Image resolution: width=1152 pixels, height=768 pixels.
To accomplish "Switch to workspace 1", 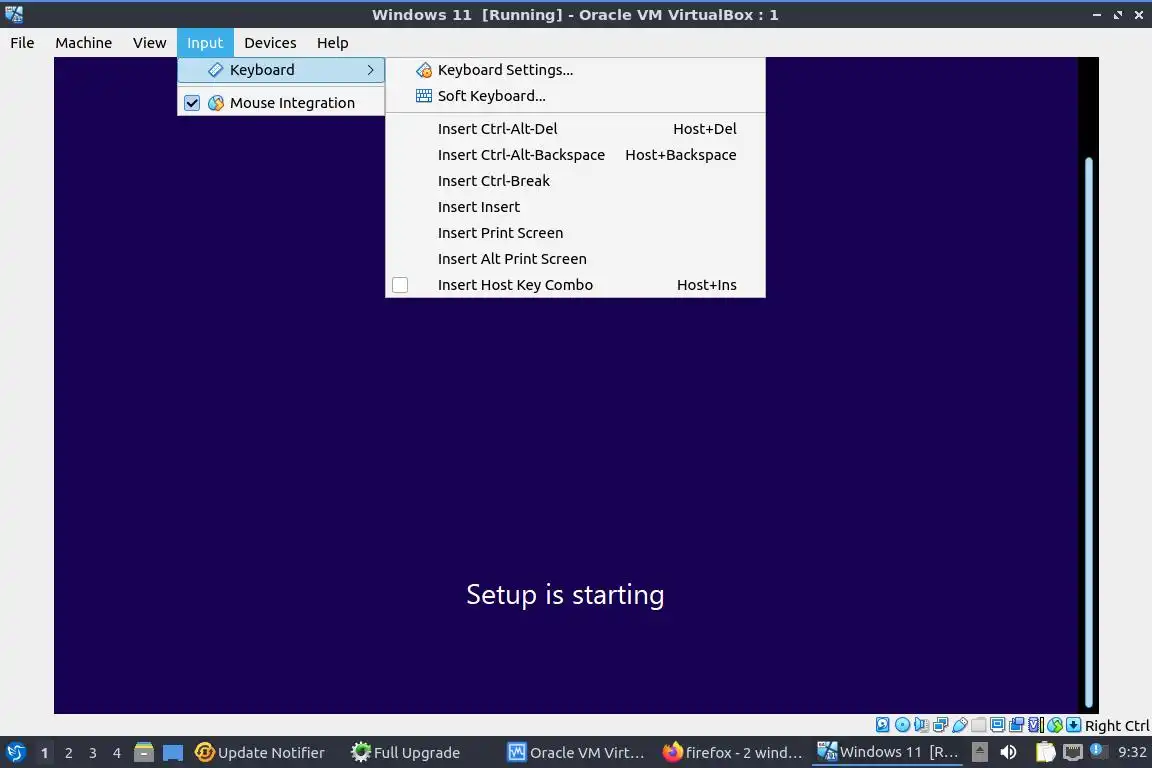I will (44, 753).
